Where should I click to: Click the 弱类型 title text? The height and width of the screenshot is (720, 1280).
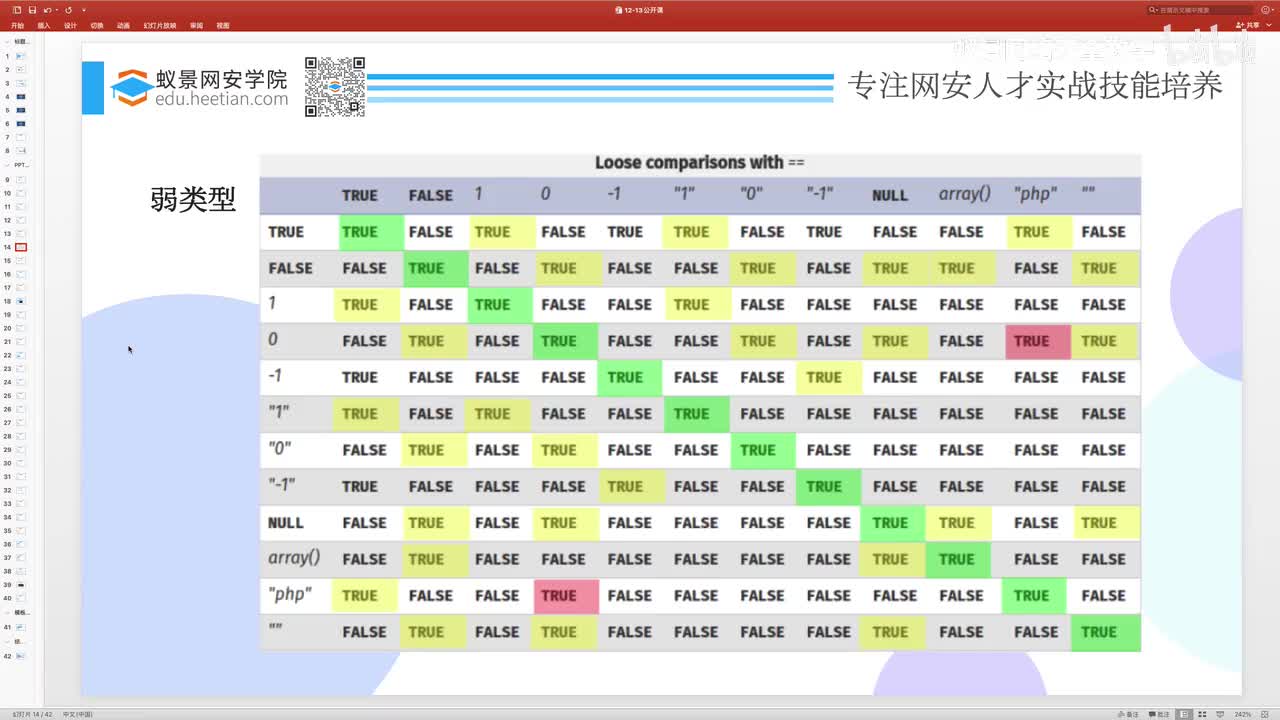click(193, 199)
